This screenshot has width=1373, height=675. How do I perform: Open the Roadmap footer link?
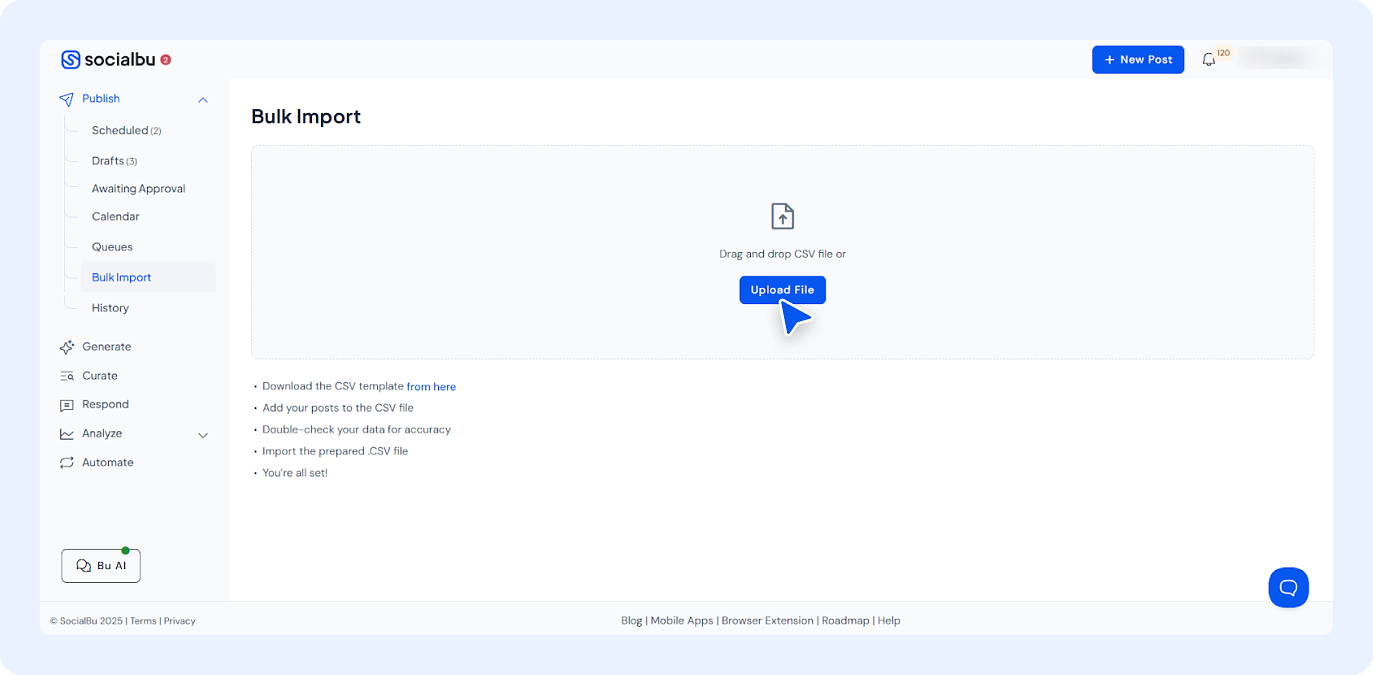[845, 621]
